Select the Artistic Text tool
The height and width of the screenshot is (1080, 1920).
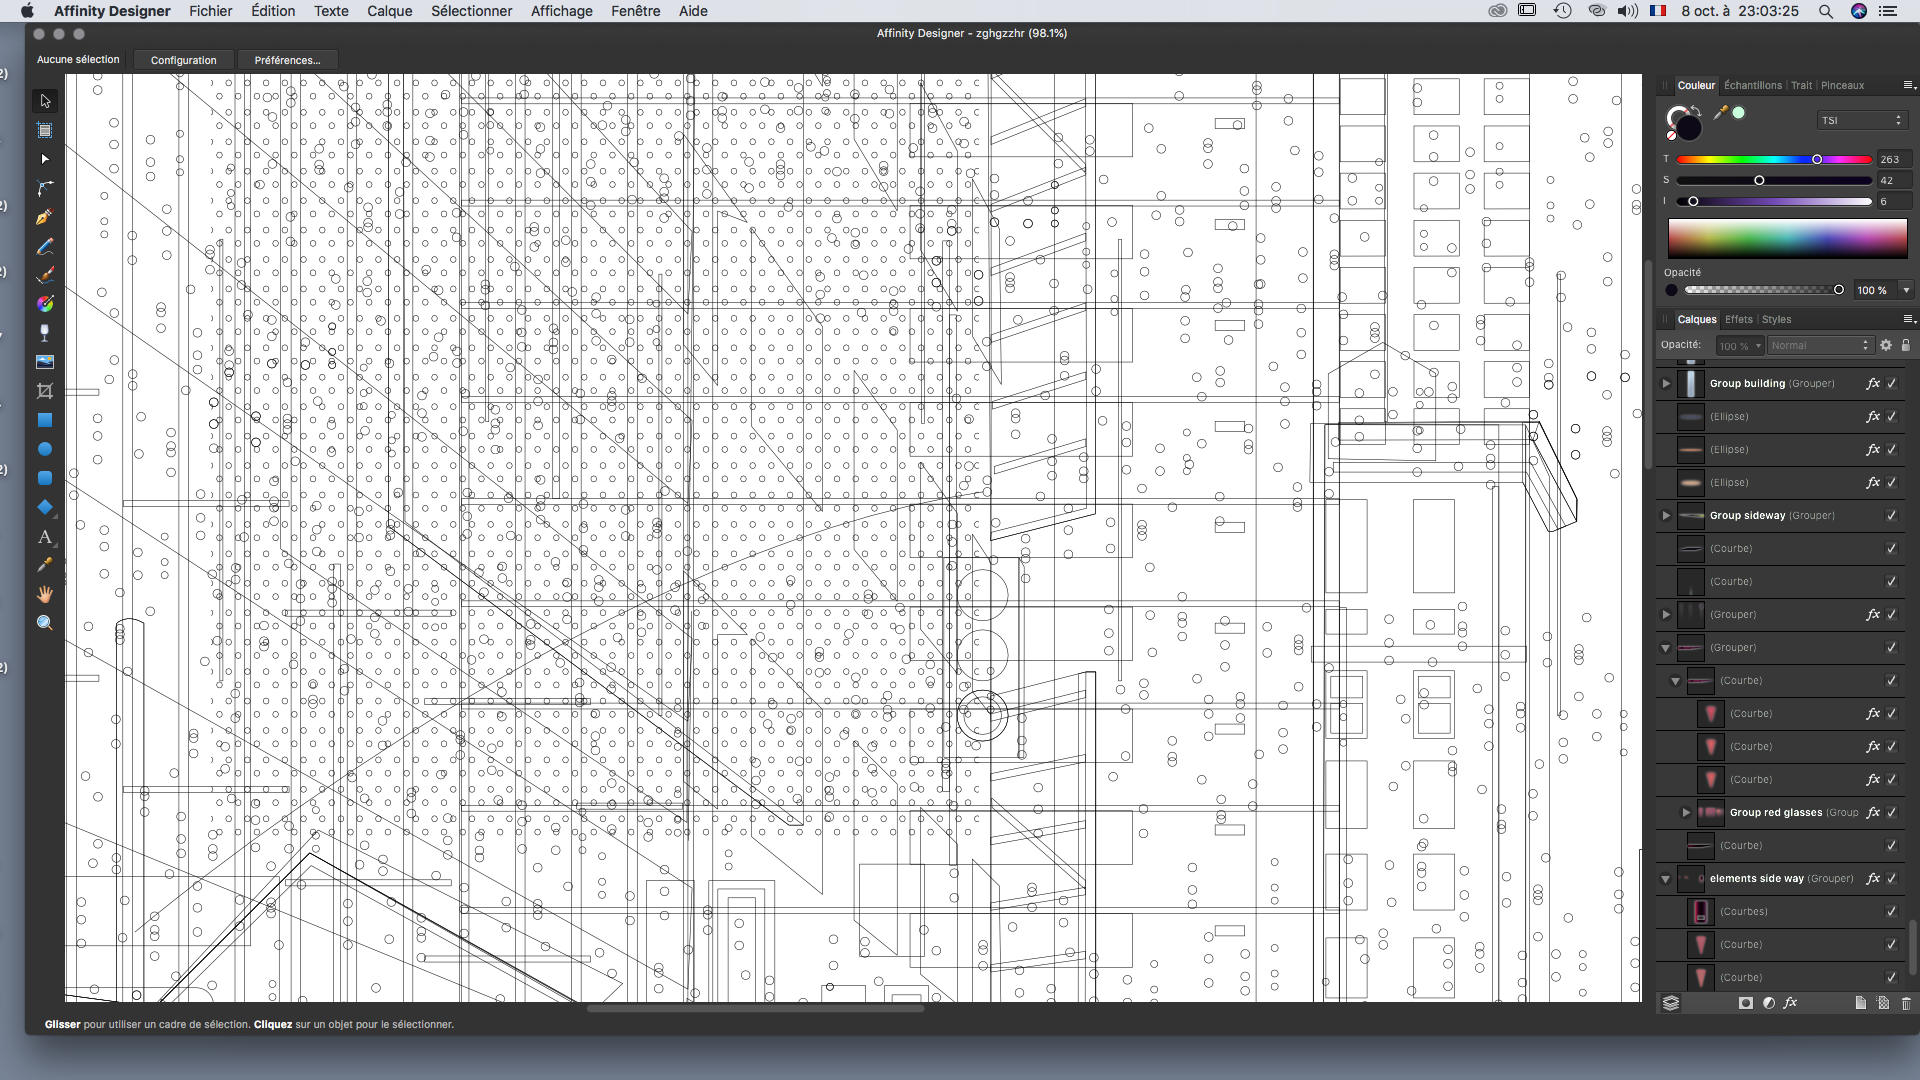(45, 537)
